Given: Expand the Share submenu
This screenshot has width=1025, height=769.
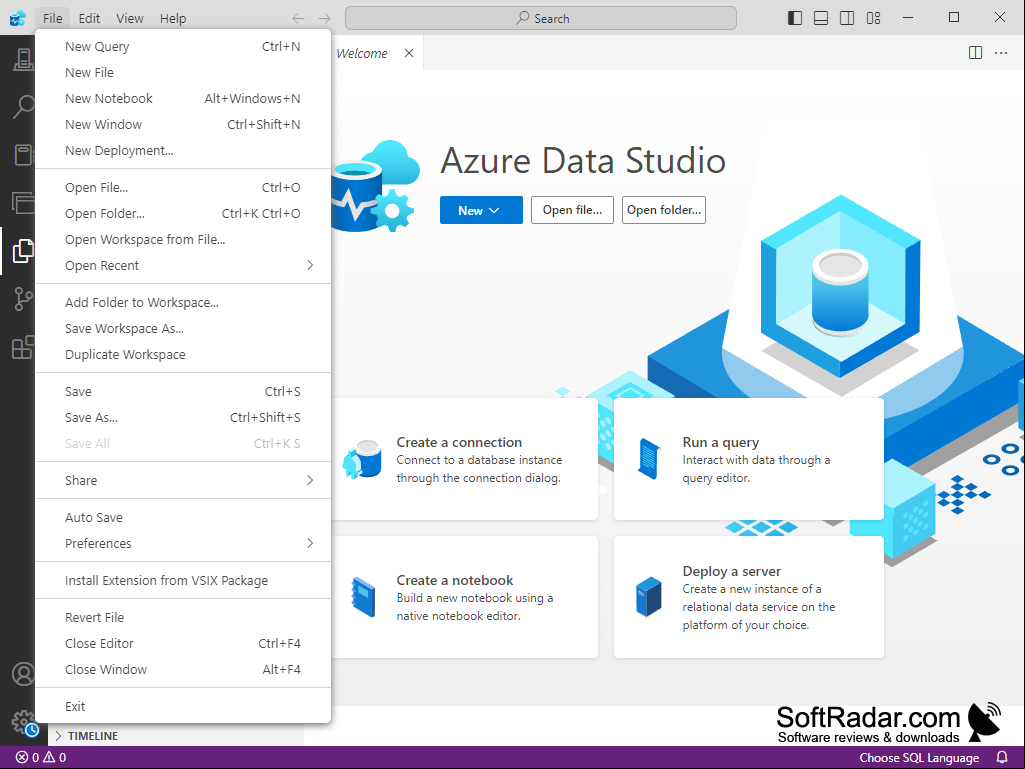Looking at the screenshot, I should (x=183, y=481).
